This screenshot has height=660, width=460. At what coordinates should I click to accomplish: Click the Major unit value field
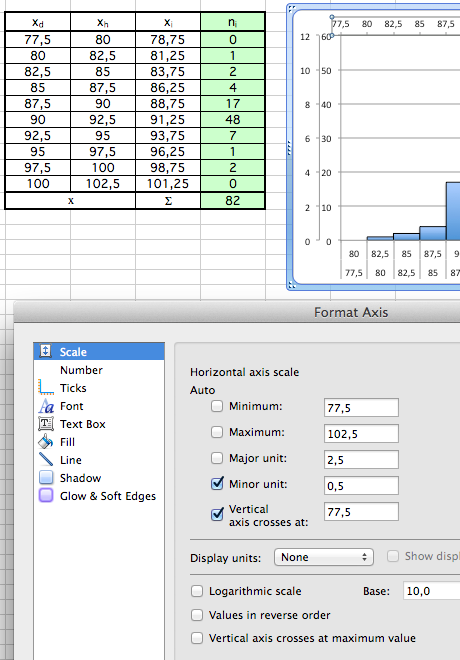pyautogui.click(x=361, y=460)
